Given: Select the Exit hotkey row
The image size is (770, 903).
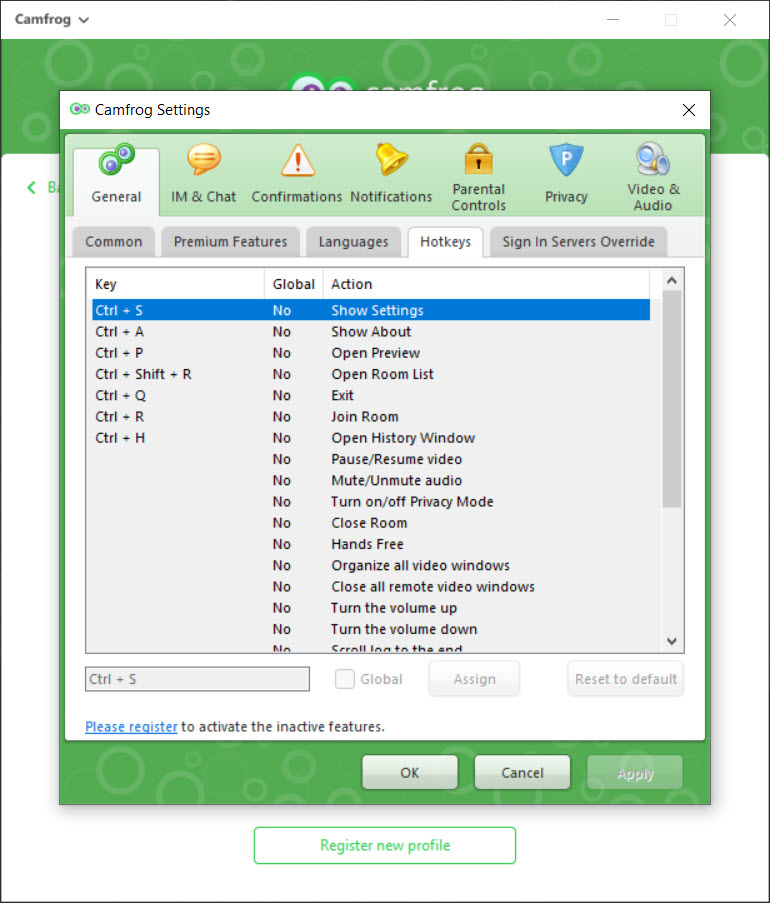Looking at the screenshot, I should pyautogui.click(x=371, y=396).
